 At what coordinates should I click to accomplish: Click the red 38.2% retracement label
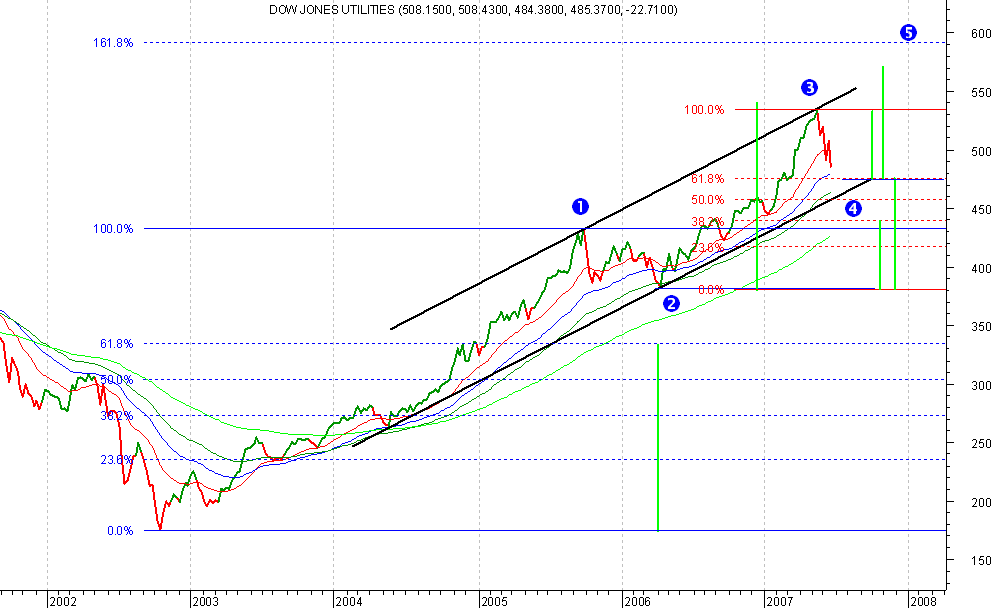[707, 222]
